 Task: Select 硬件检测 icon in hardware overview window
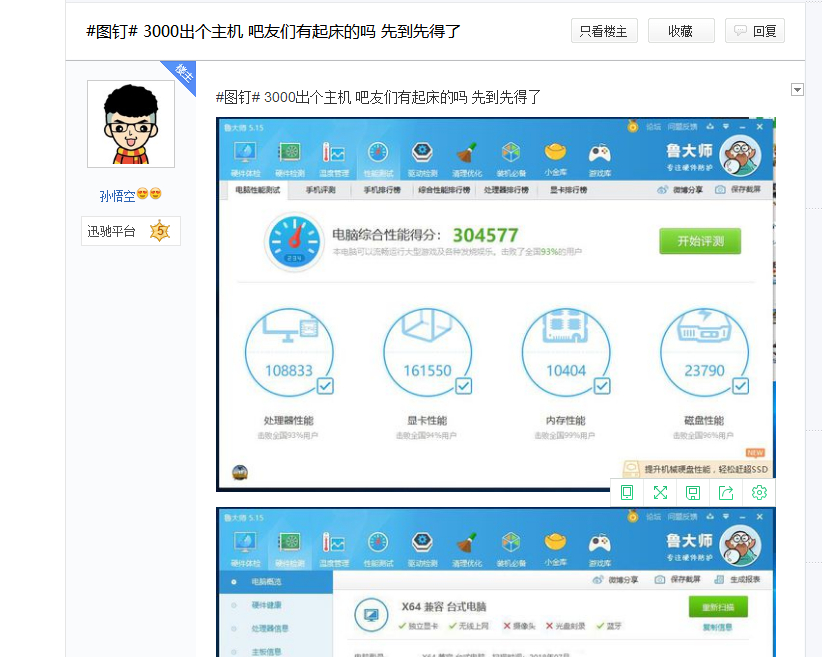289,550
